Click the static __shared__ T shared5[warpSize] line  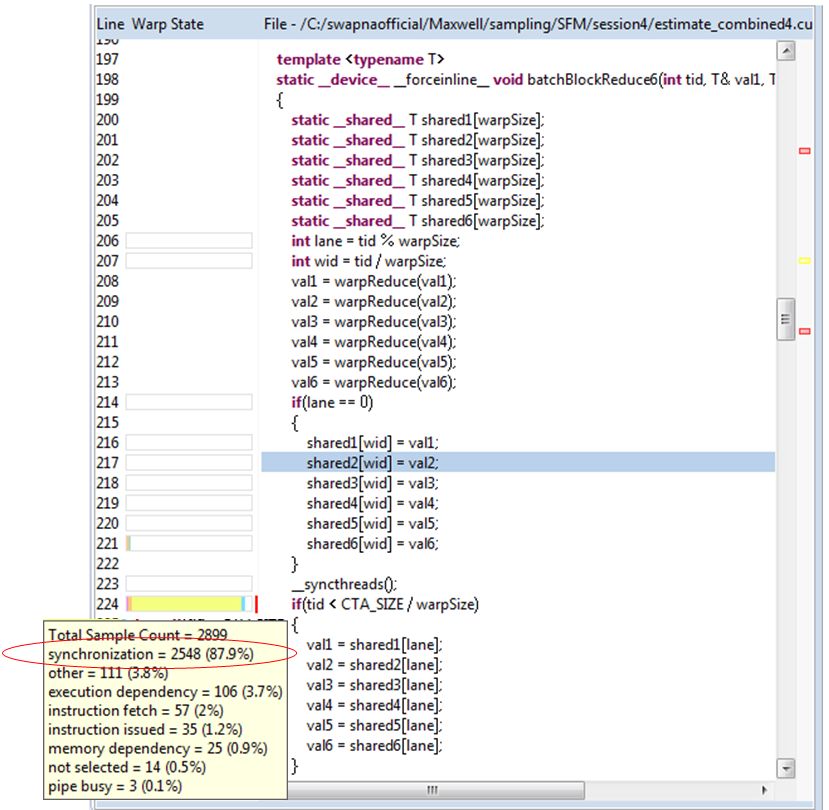[x=418, y=200]
